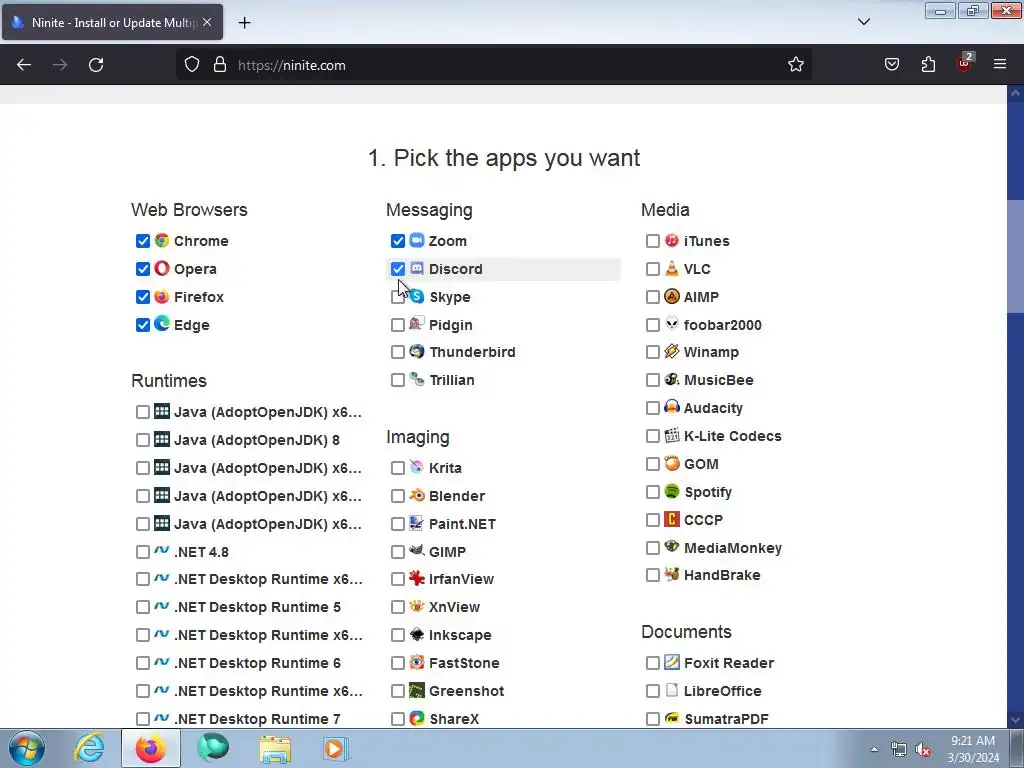Go back to the previous page
Screen dimensions: 1024x768
coord(24,65)
